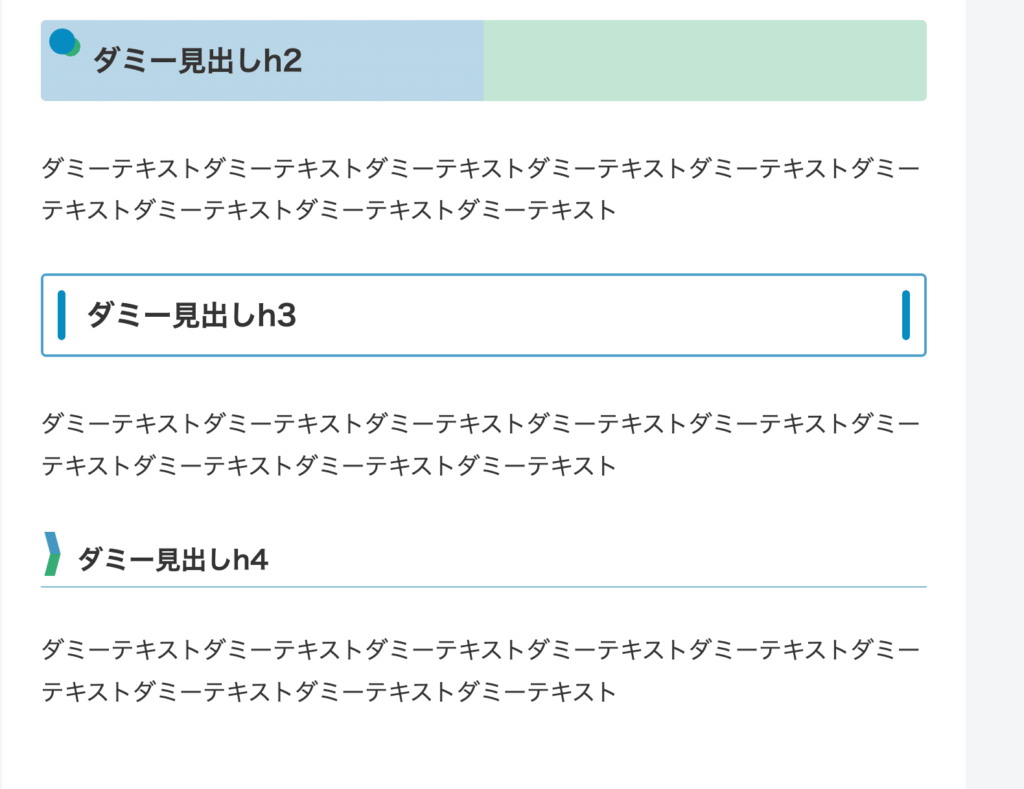Click the green bottom half of h4 chevron
The height and width of the screenshot is (789, 1024).
click(x=52, y=565)
